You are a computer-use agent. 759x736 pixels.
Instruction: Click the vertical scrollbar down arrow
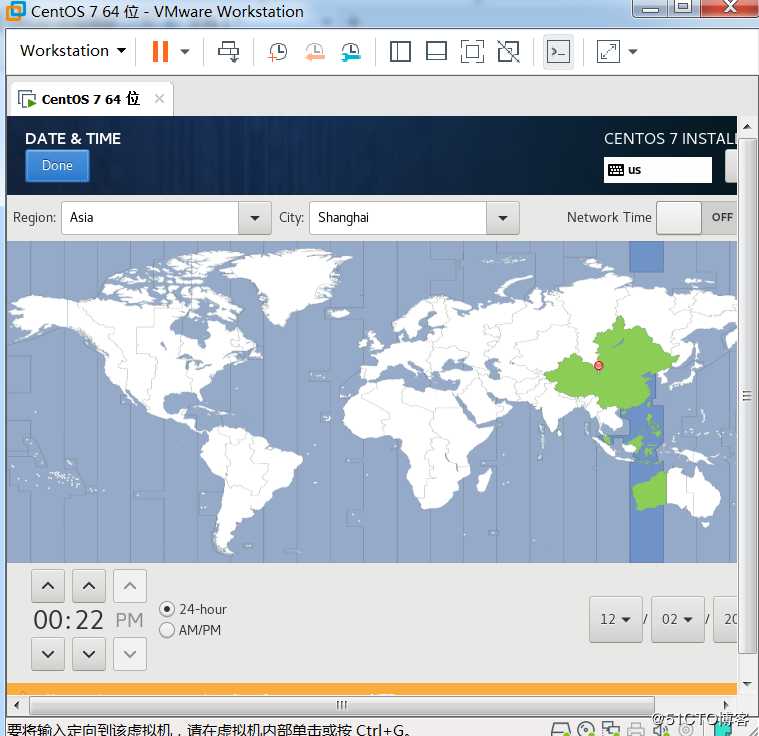(747, 684)
